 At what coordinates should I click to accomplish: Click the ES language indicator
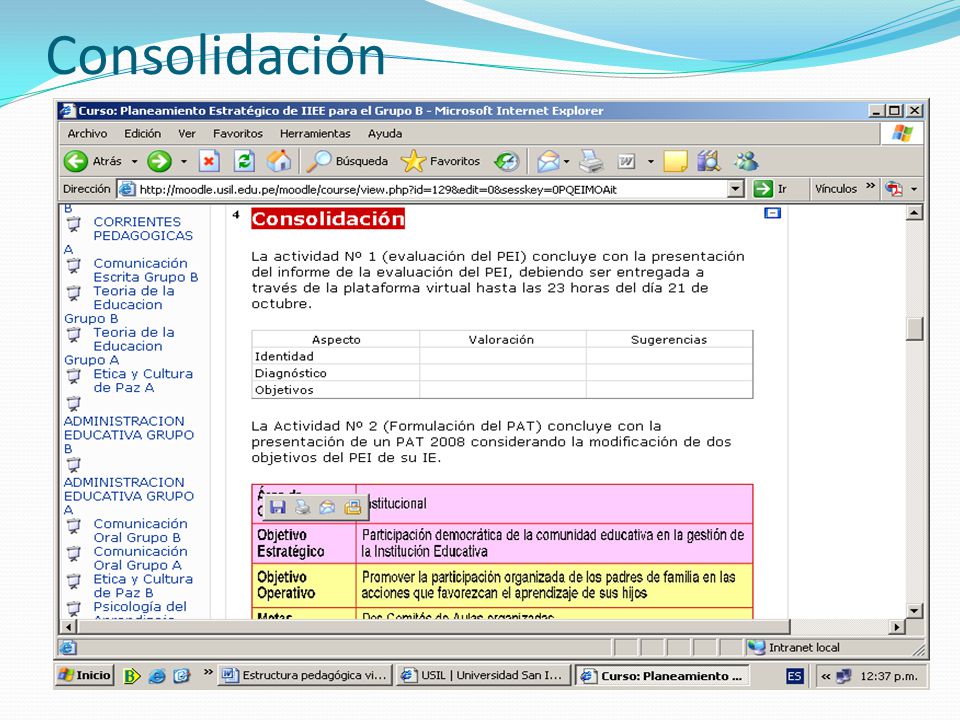point(794,677)
